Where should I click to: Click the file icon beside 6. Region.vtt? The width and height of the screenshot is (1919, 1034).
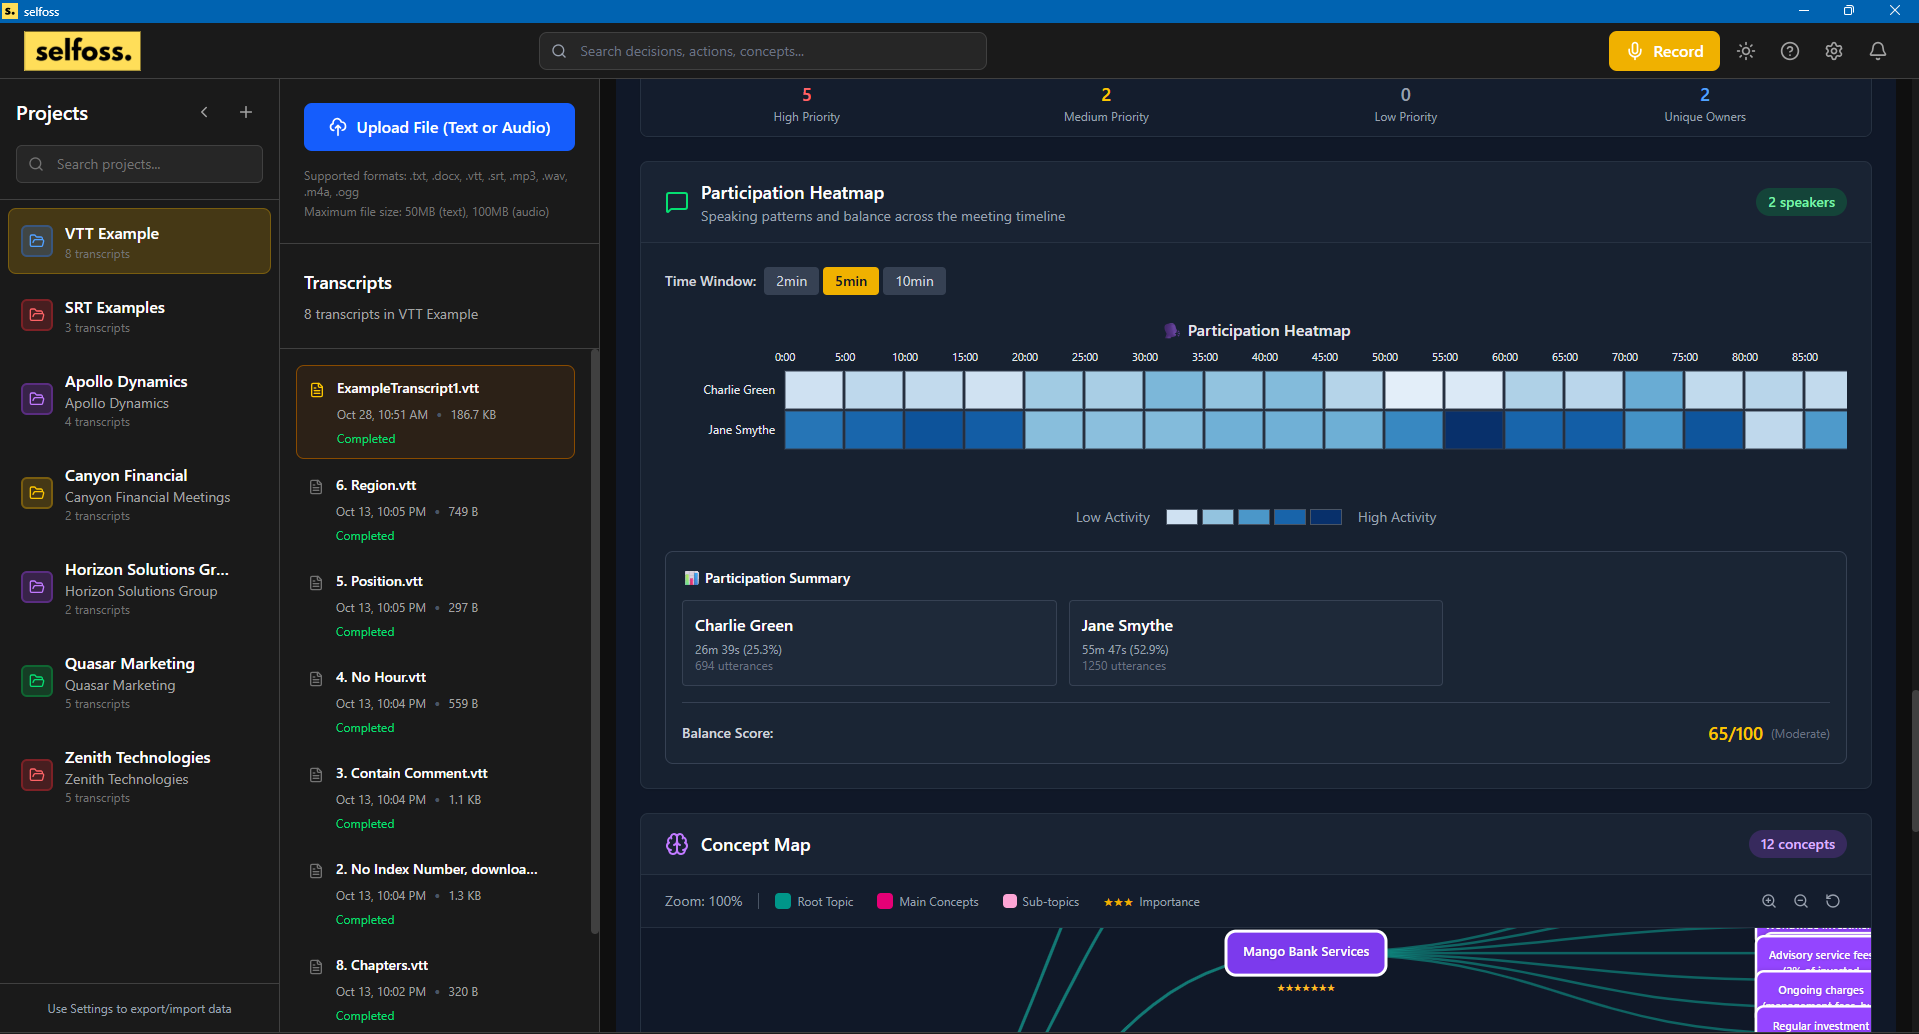[316, 487]
